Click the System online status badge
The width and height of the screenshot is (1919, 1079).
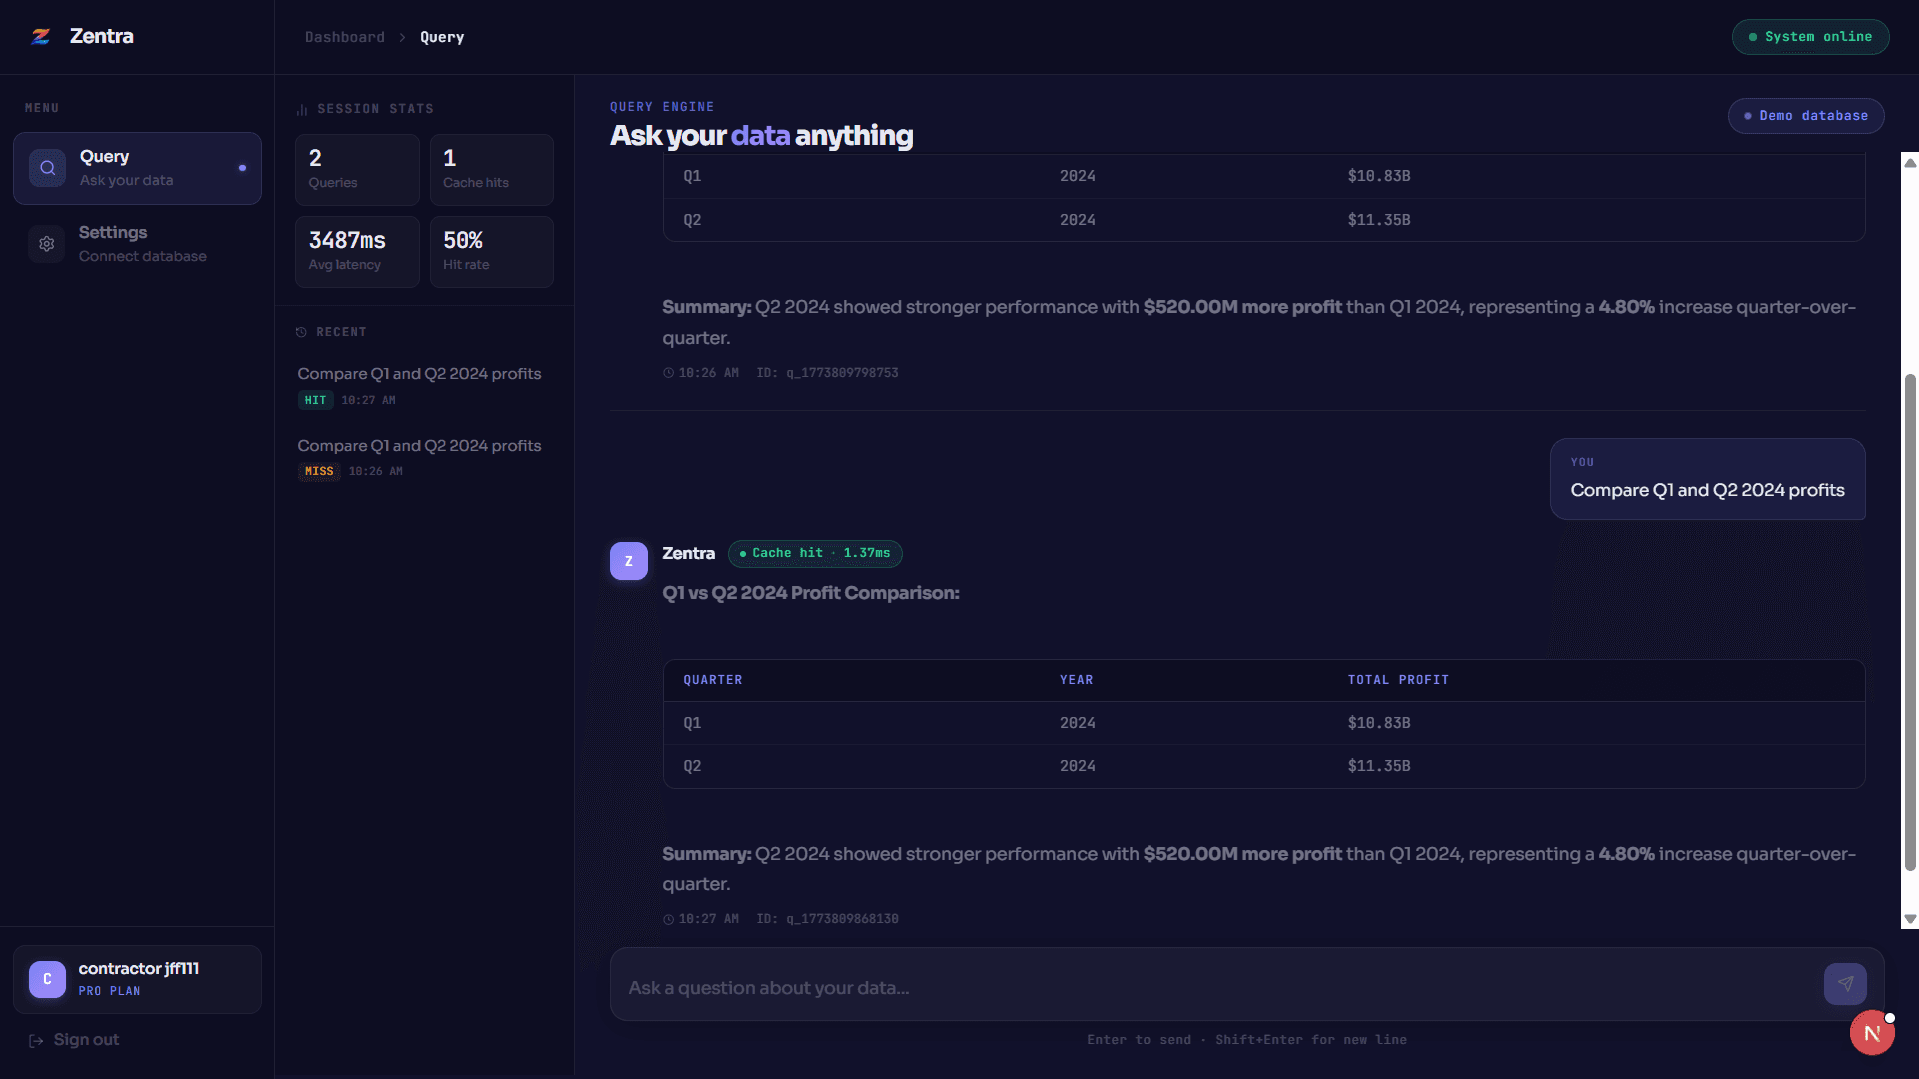[1810, 37]
